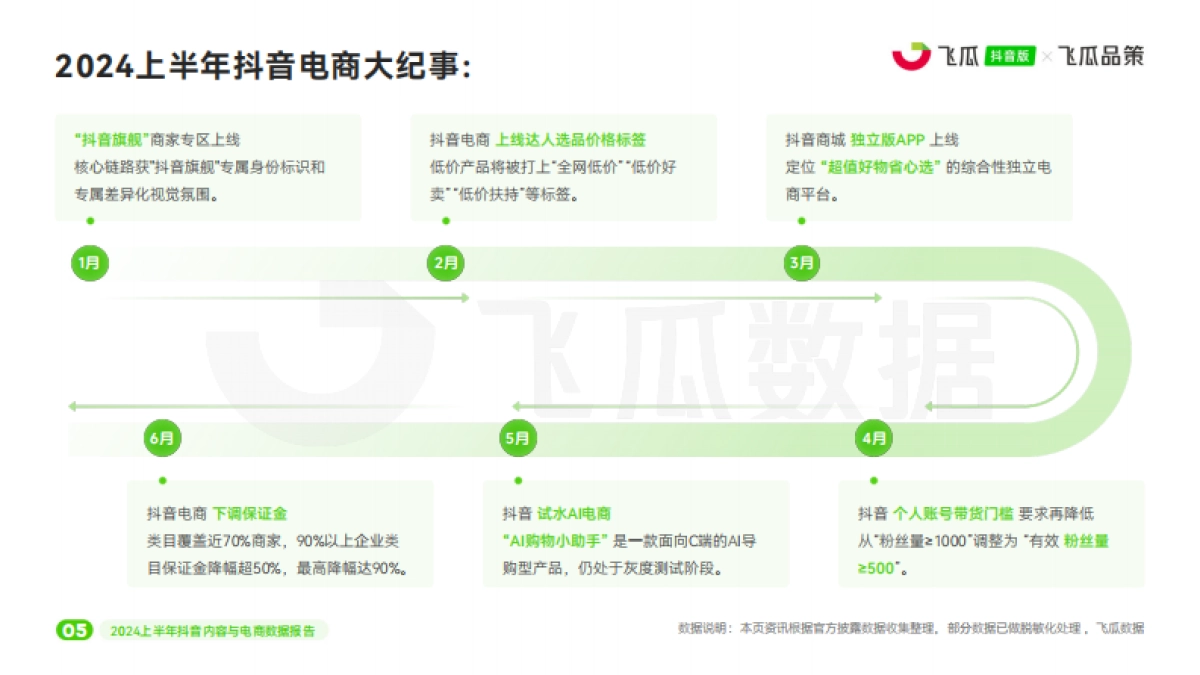Viewport: 1200px width, 675px height.
Task: Select the 5月 timeline circle marker
Action: (517, 437)
